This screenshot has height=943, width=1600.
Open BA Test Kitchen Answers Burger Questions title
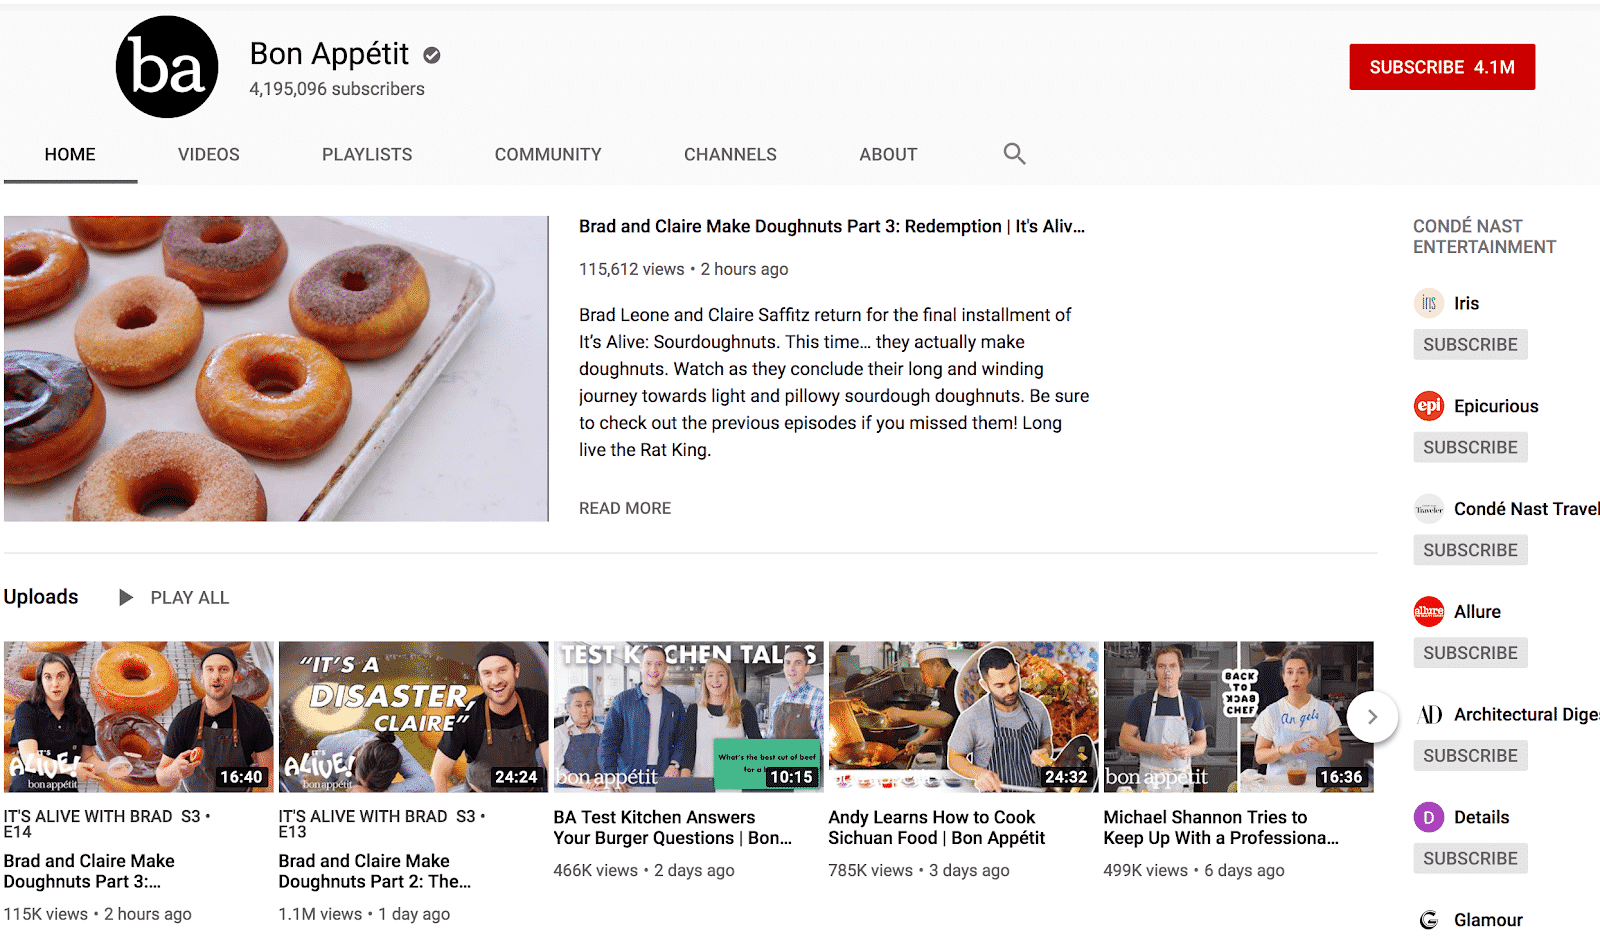click(672, 828)
